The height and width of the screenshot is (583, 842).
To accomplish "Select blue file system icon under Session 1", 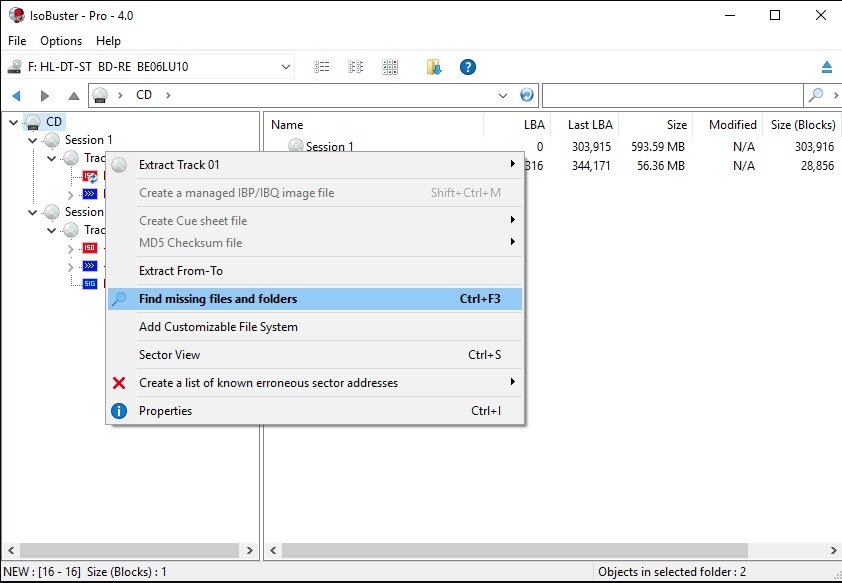I will pyautogui.click(x=90, y=194).
